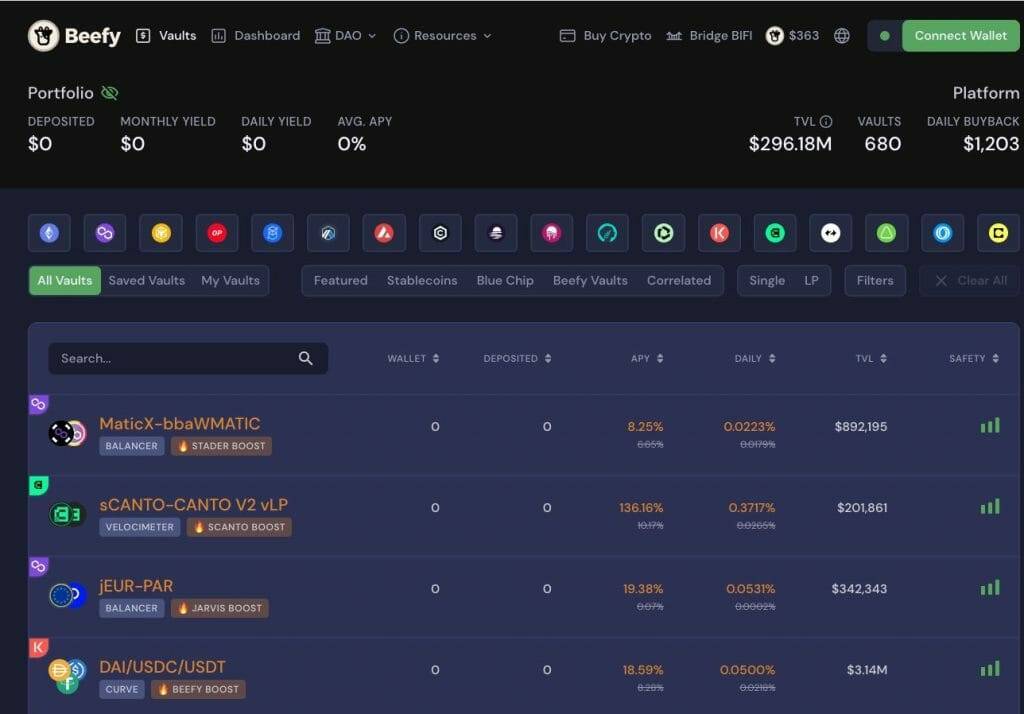1024x714 pixels.
Task: Switch to Saved Vaults
Action: 147,280
